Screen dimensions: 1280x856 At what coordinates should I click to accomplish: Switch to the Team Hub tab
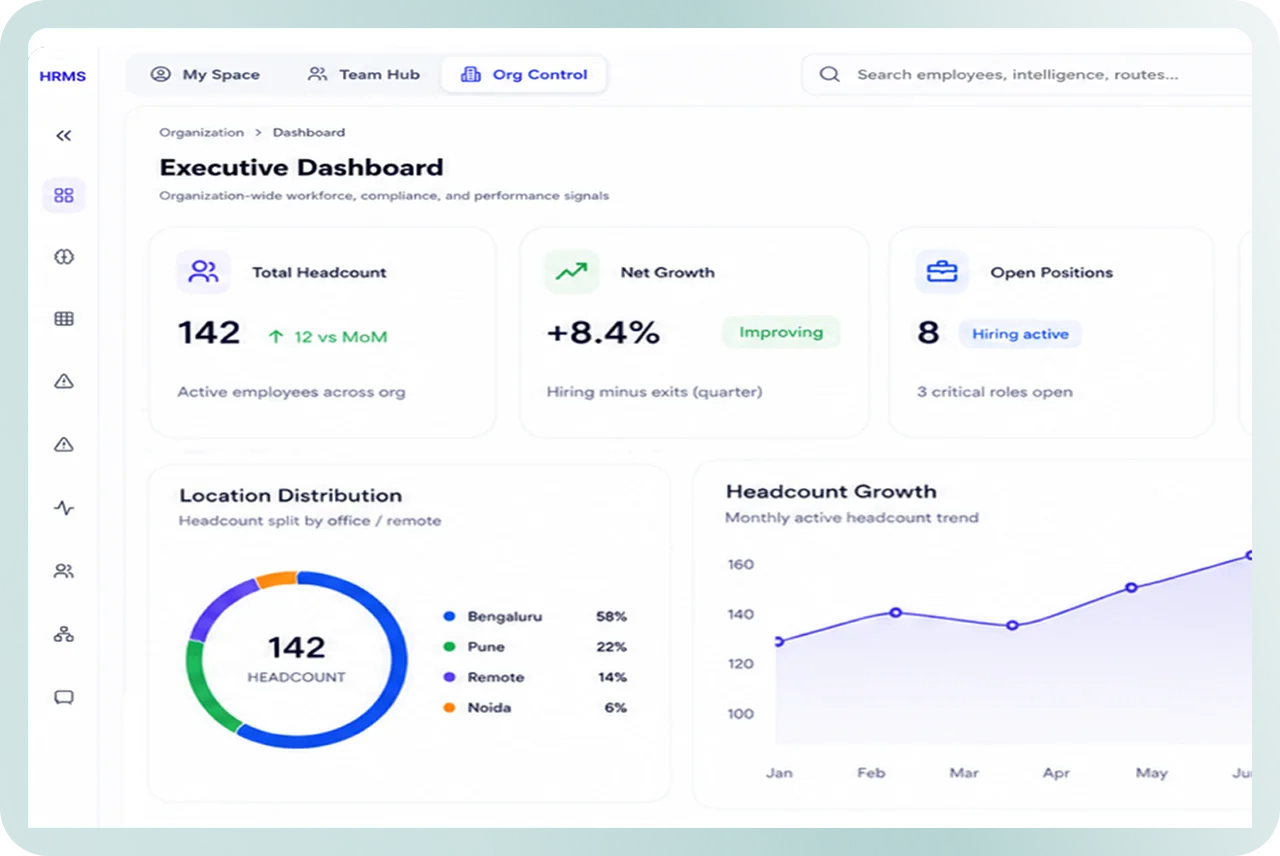point(364,74)
